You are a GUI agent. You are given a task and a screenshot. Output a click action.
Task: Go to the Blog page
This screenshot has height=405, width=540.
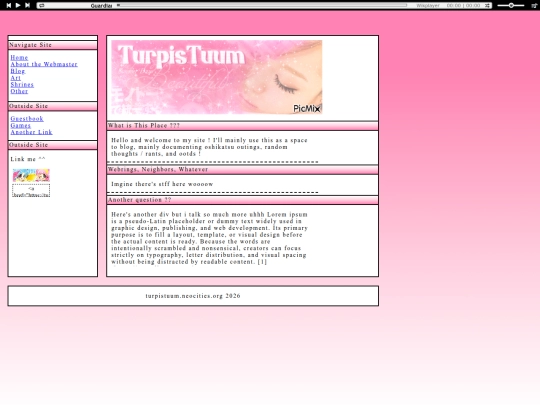pos(18,71)
